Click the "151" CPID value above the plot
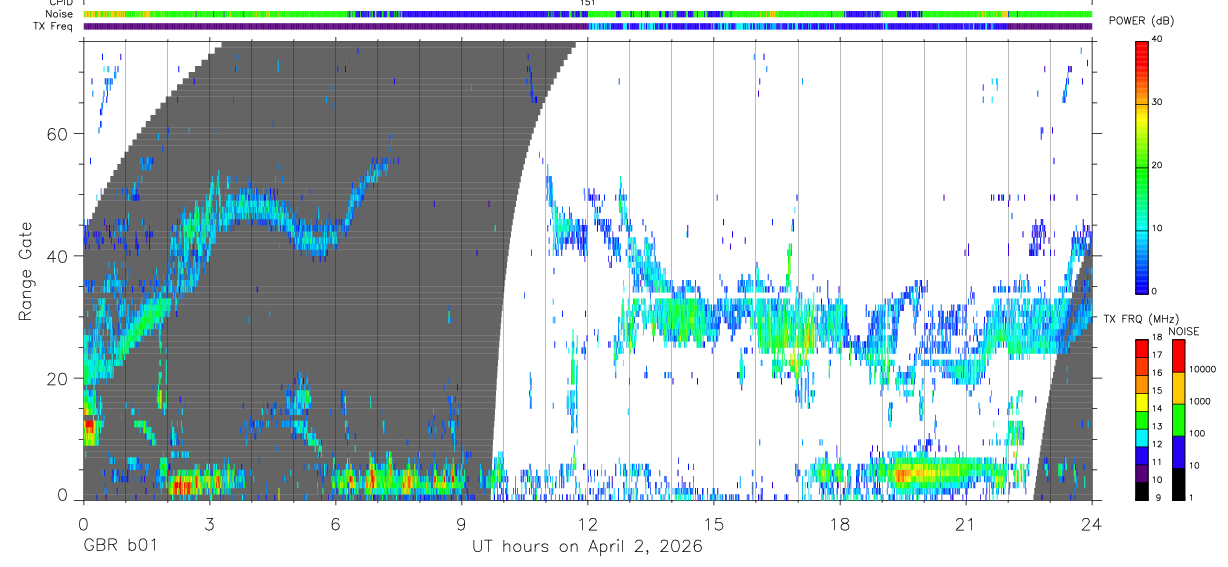The image size is (1228, 567). click(588, 3)
